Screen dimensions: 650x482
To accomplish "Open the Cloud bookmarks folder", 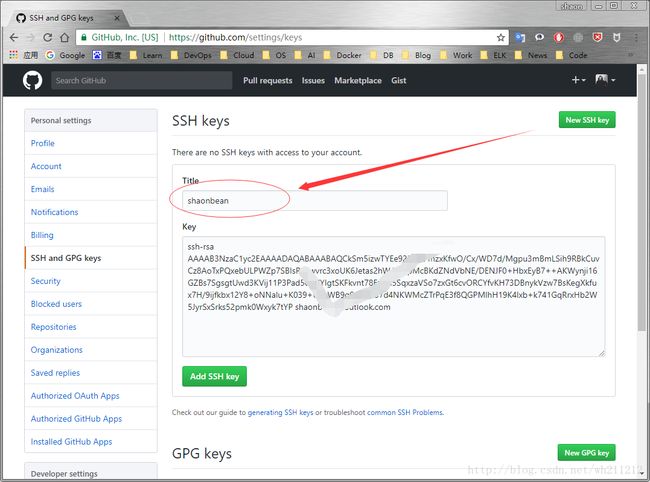I will pyautogui.click(x=237, y=55).
